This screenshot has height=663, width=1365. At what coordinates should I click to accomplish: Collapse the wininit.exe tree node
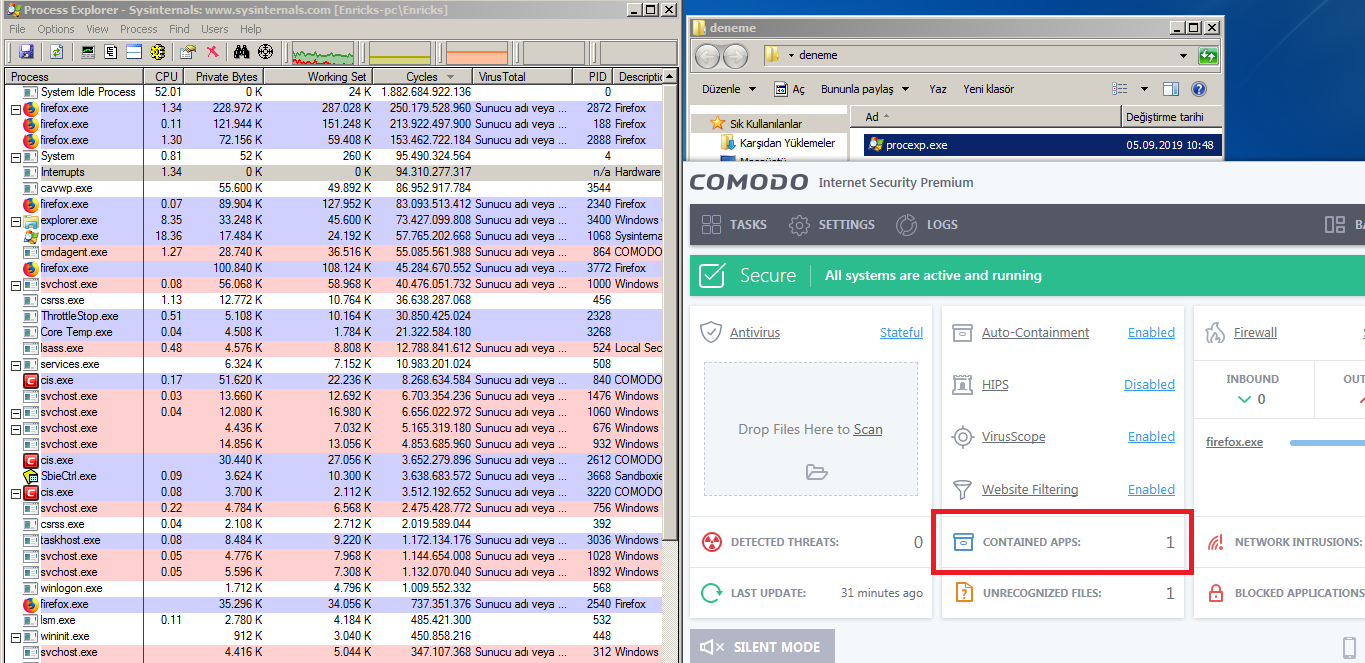pos(15,636)
